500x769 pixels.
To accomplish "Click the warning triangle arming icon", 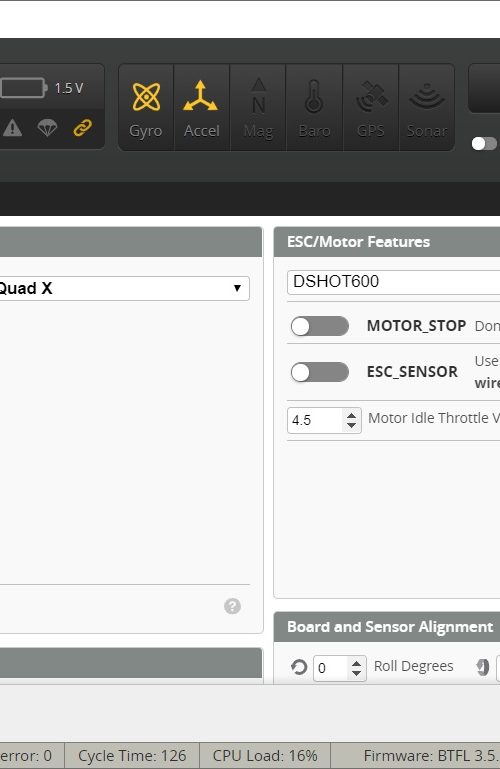I will [x=12, y=128].
